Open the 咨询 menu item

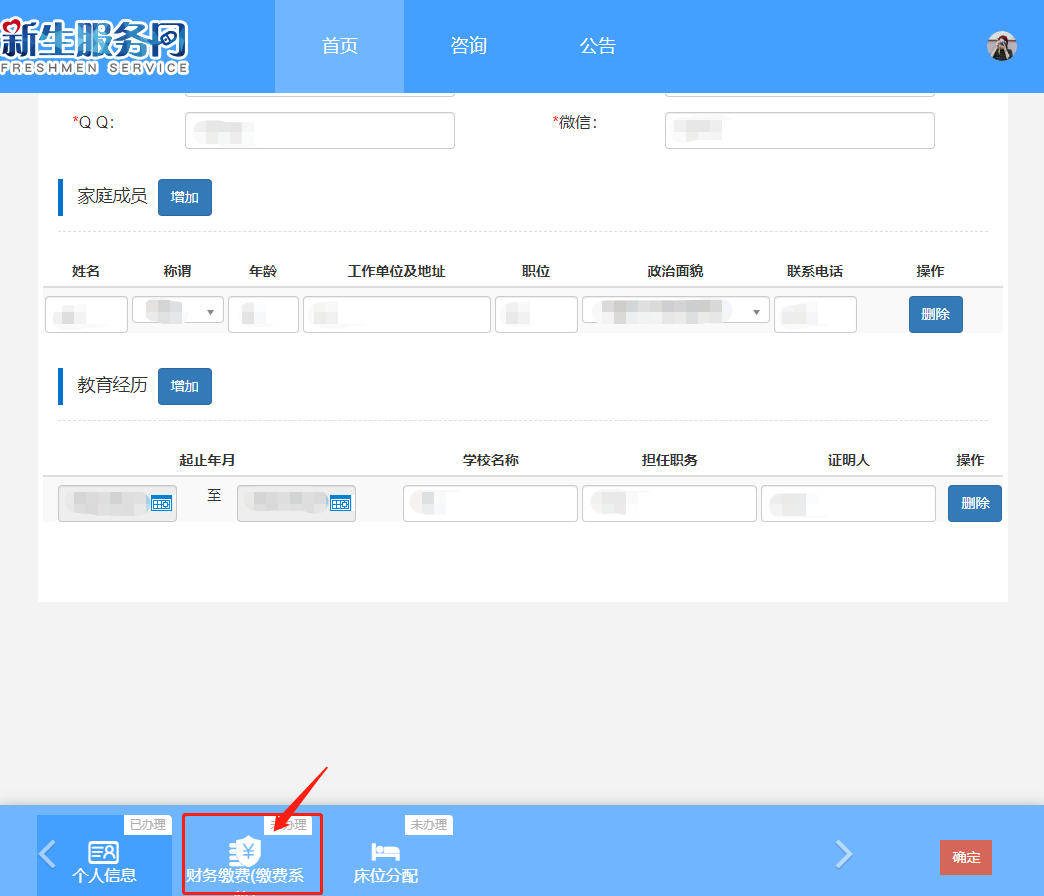pos(468,46)
